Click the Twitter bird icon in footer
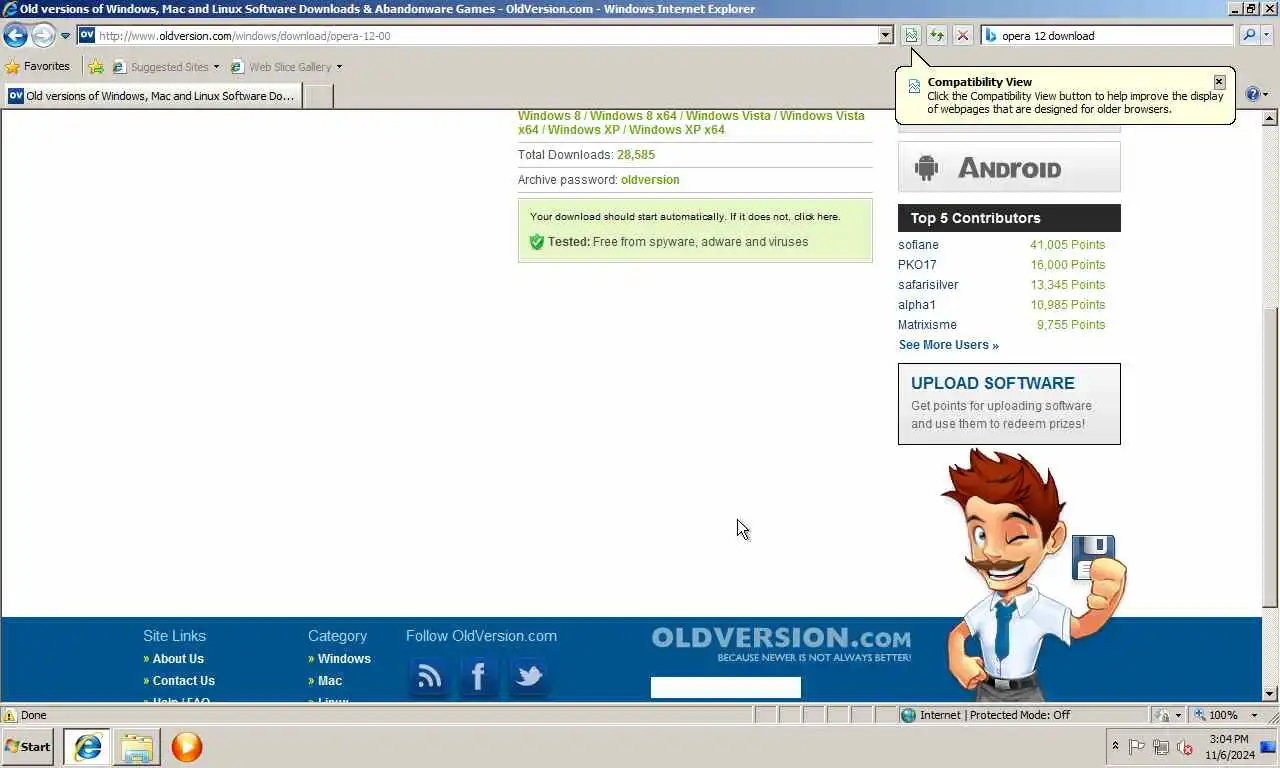The width and height of the screenshot is (1280, 768). (528, 677)
